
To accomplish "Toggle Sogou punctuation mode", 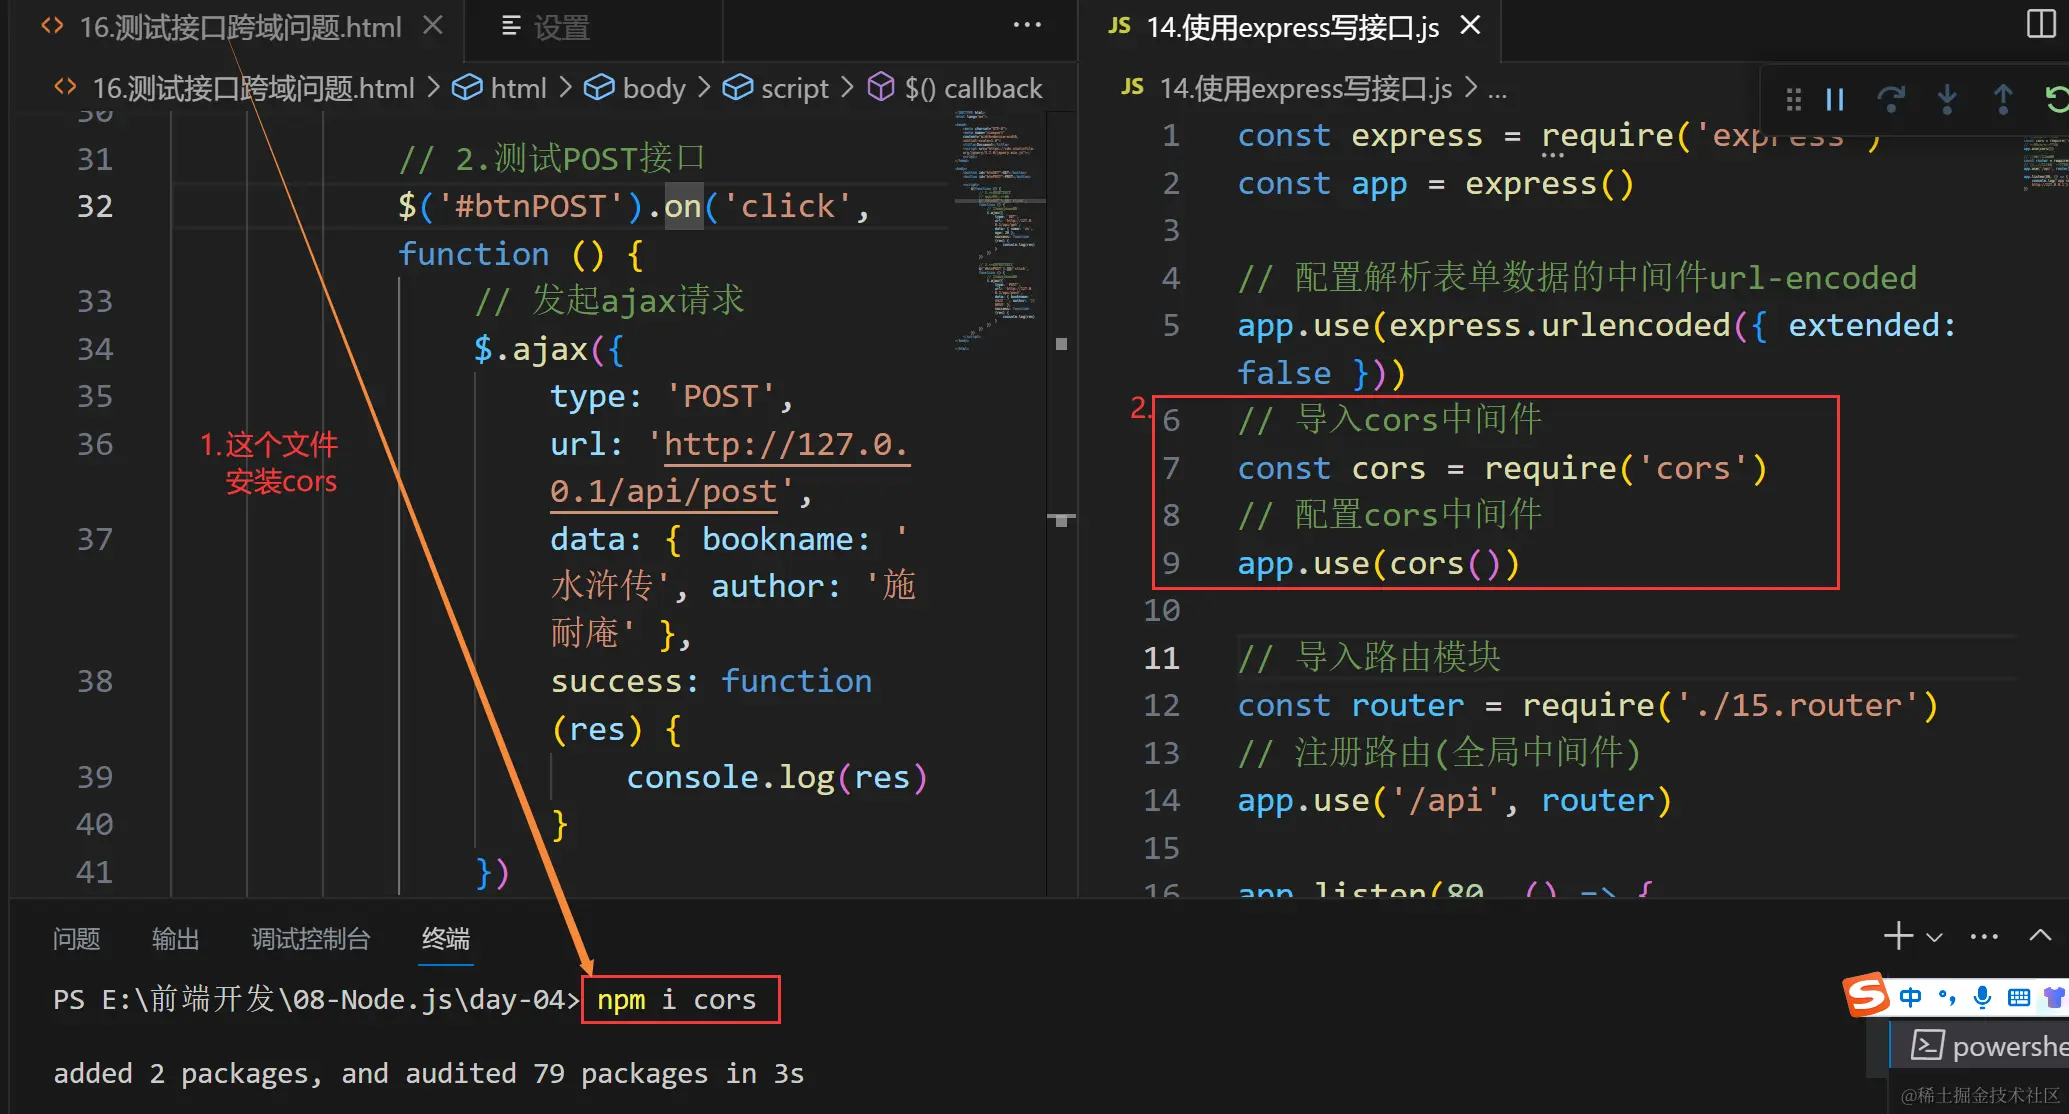I will pos(1946,997).
